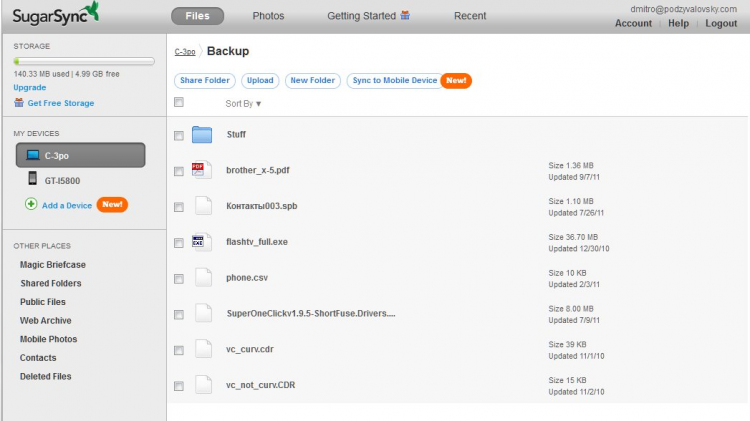Screen dimensions: 750x421
Task: Click the Logout link
Action: tap(721, 23)
